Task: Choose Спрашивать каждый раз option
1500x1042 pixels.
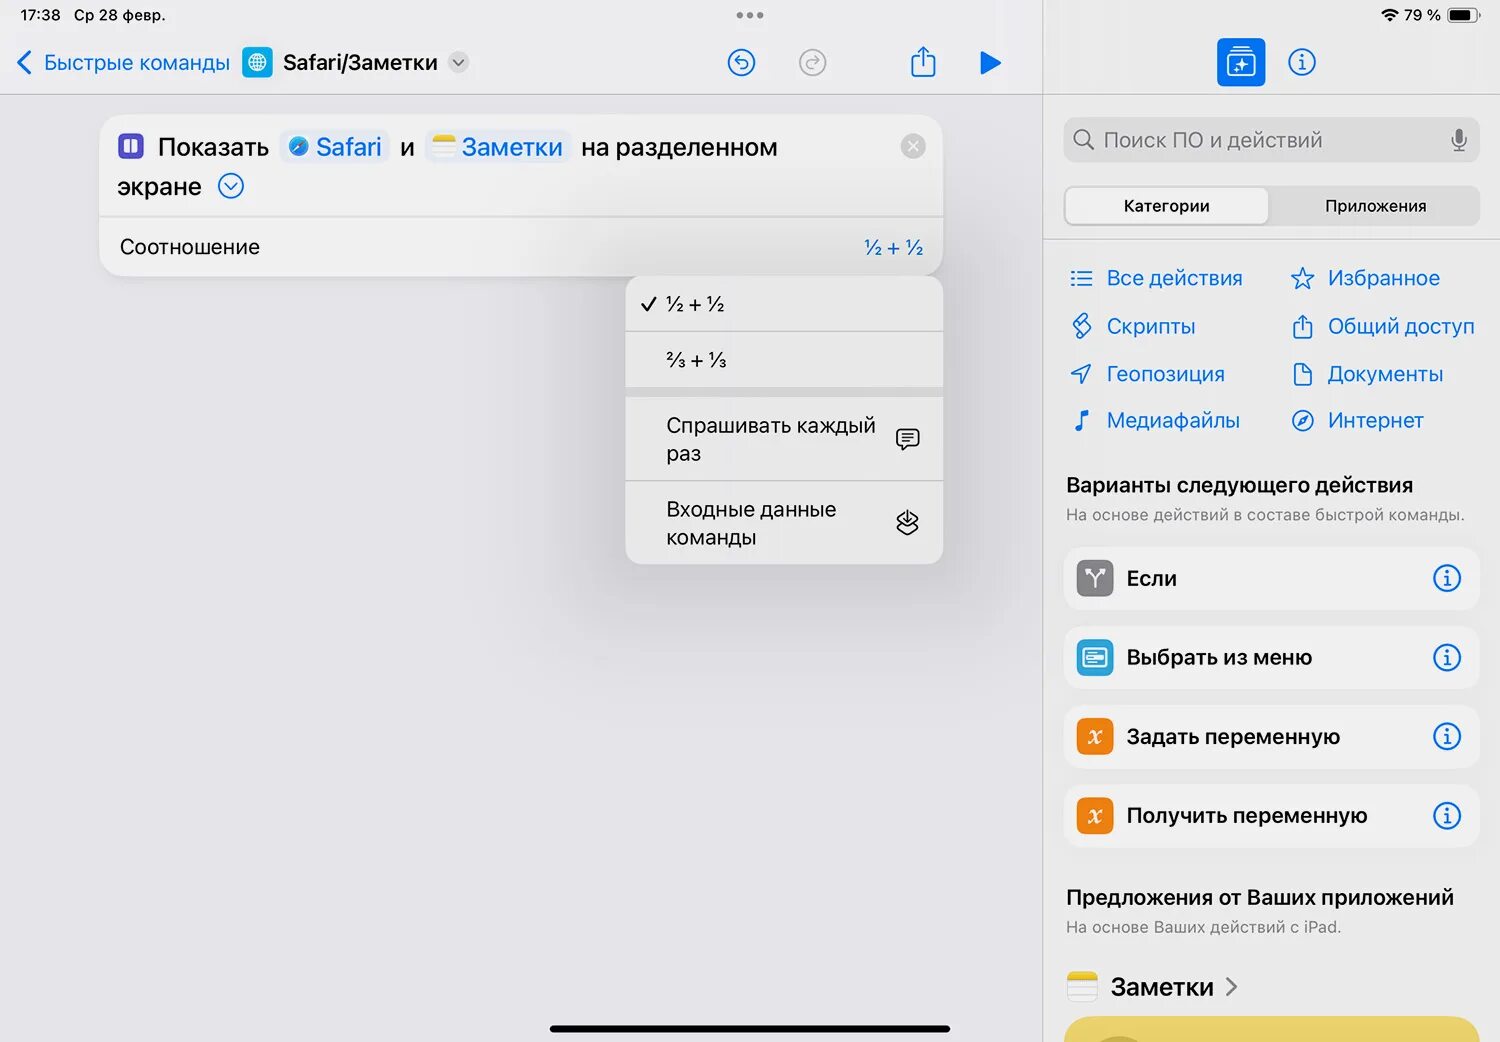Action: coord(784,439)
